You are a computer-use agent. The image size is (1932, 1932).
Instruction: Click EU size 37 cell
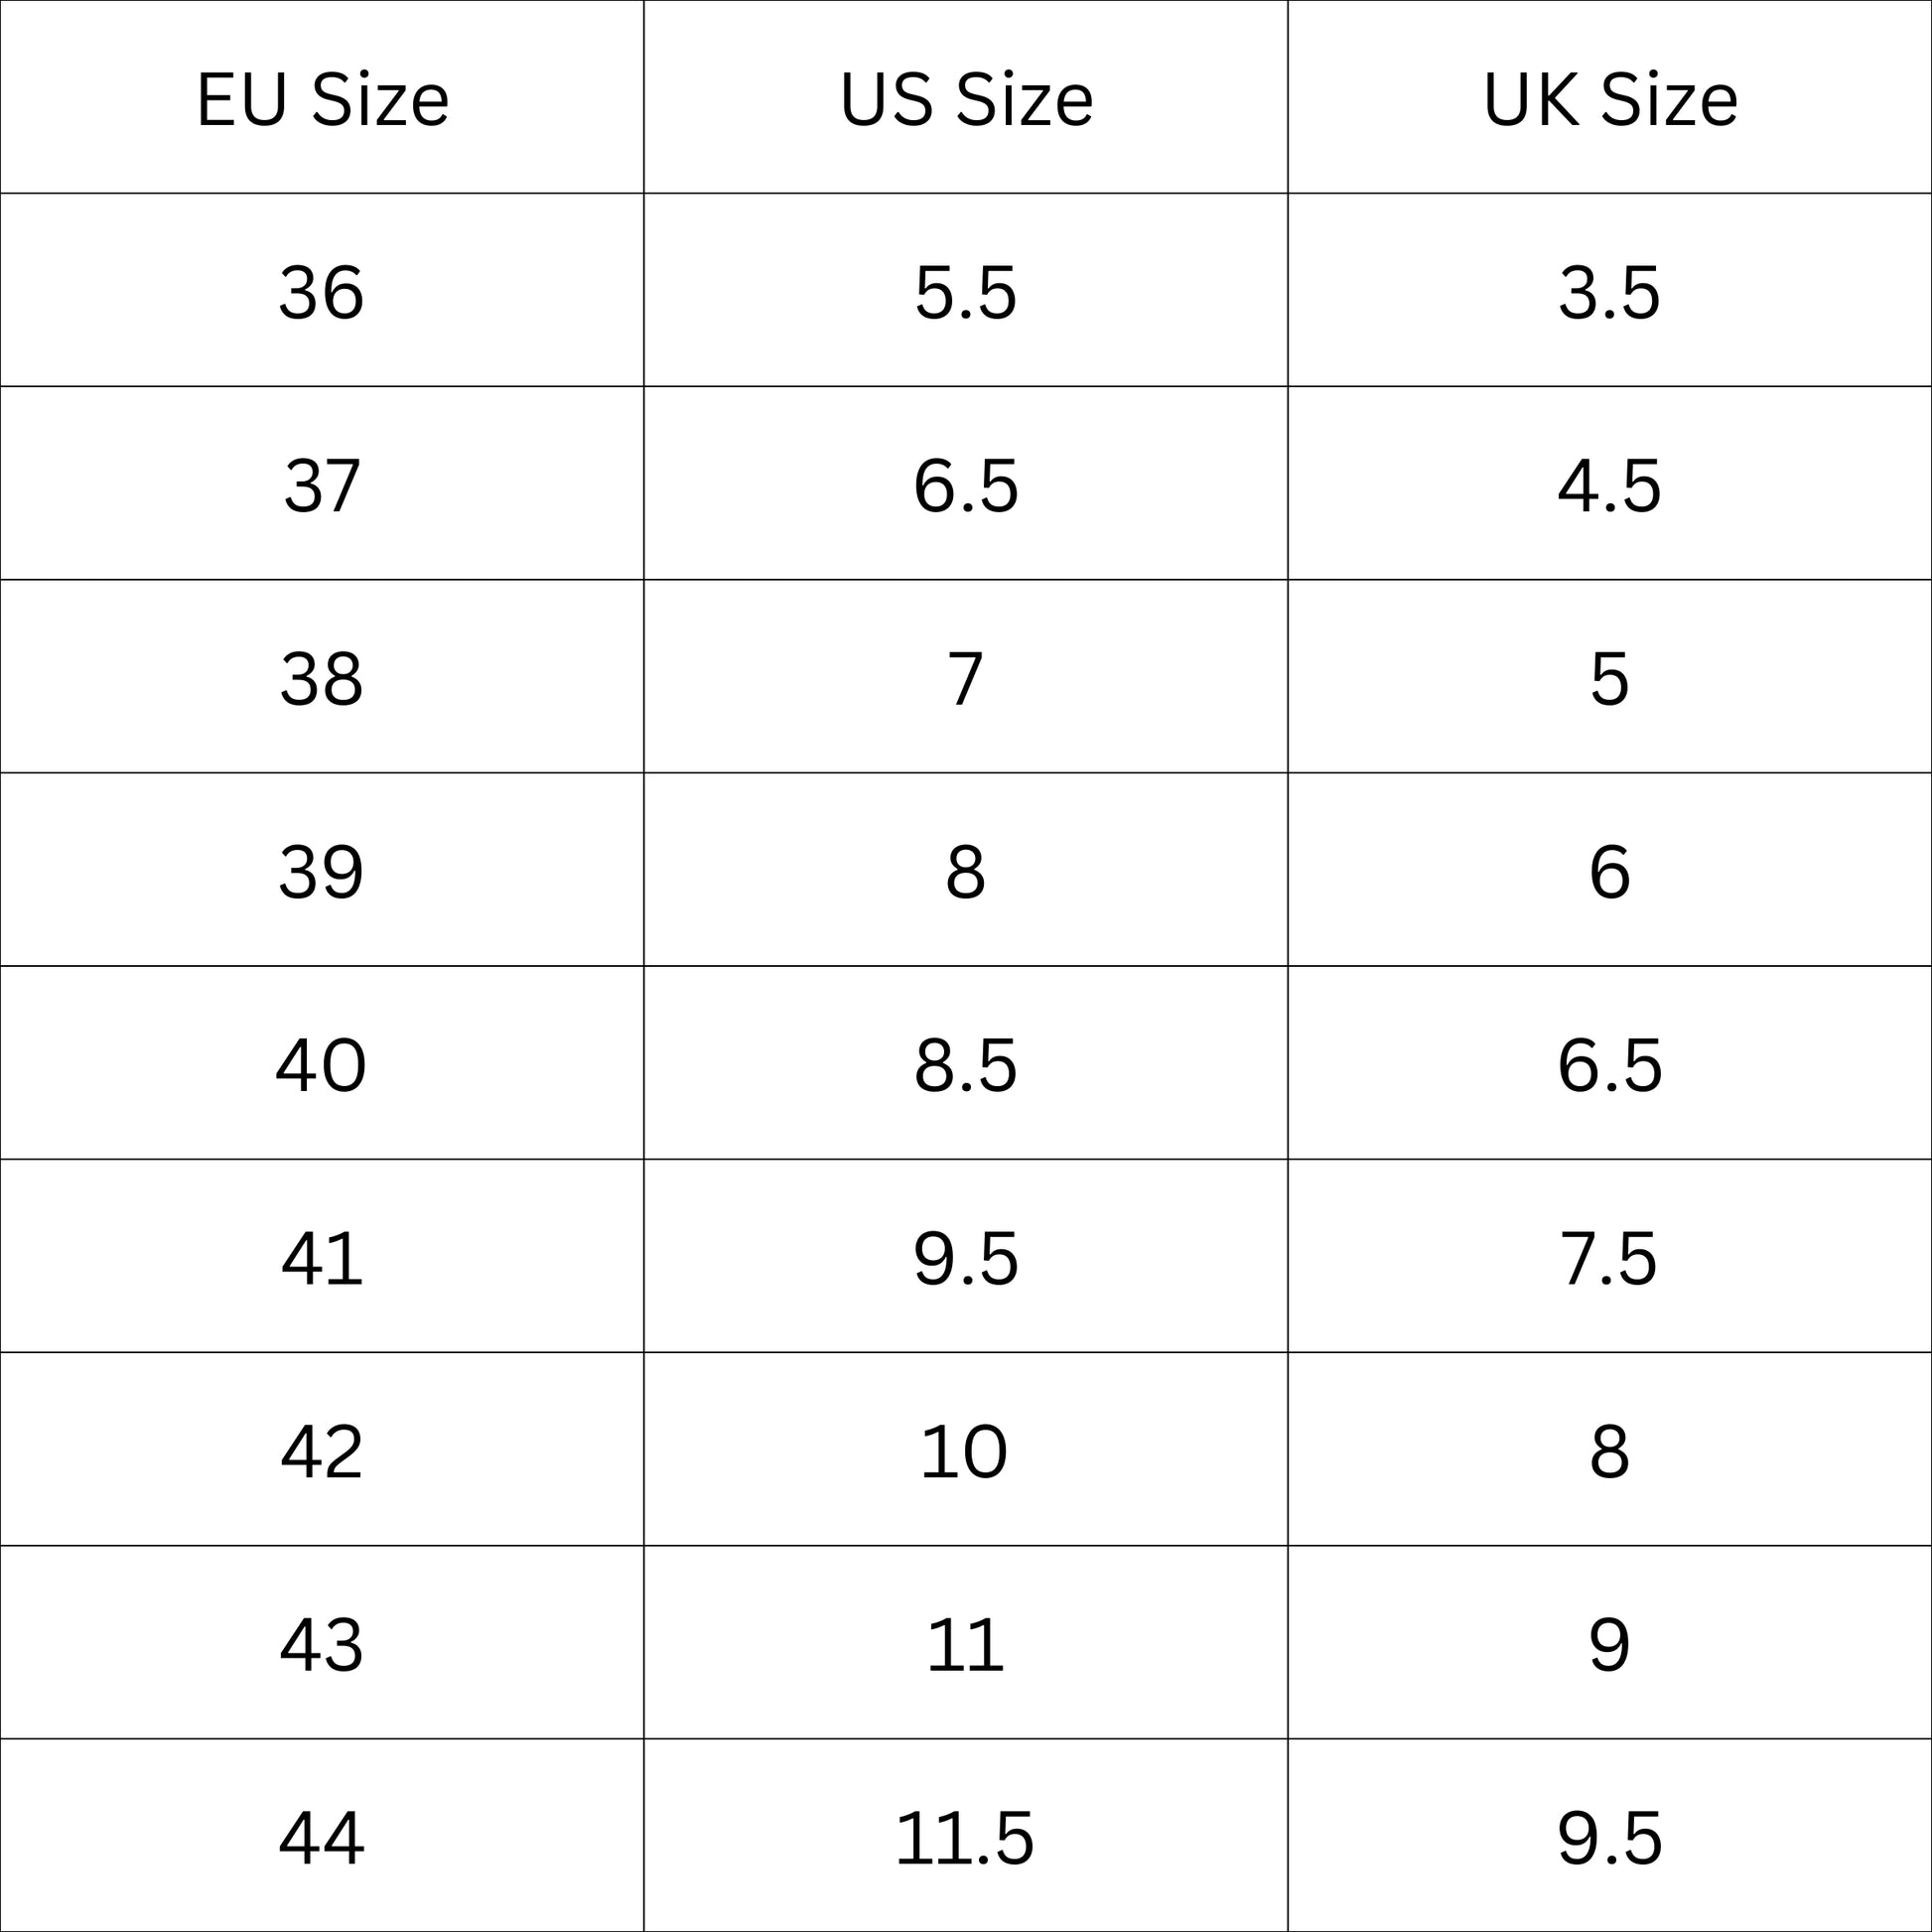pyautogui.click(x=322, y=486)
